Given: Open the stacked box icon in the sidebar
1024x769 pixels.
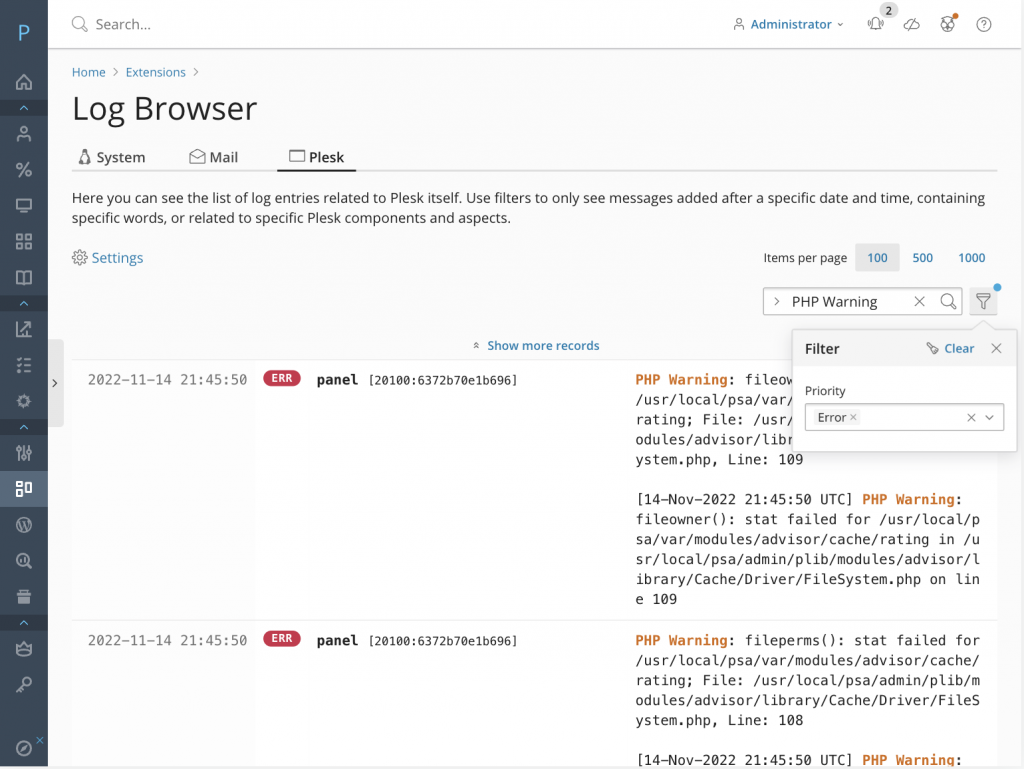Looking at the screenshot, I should click(24, 597).
